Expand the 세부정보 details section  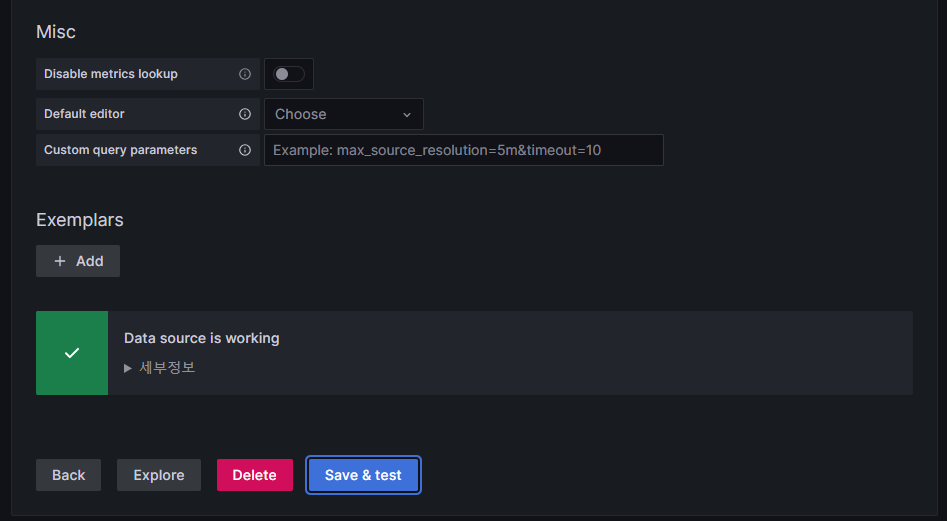(x=160, y=368)
